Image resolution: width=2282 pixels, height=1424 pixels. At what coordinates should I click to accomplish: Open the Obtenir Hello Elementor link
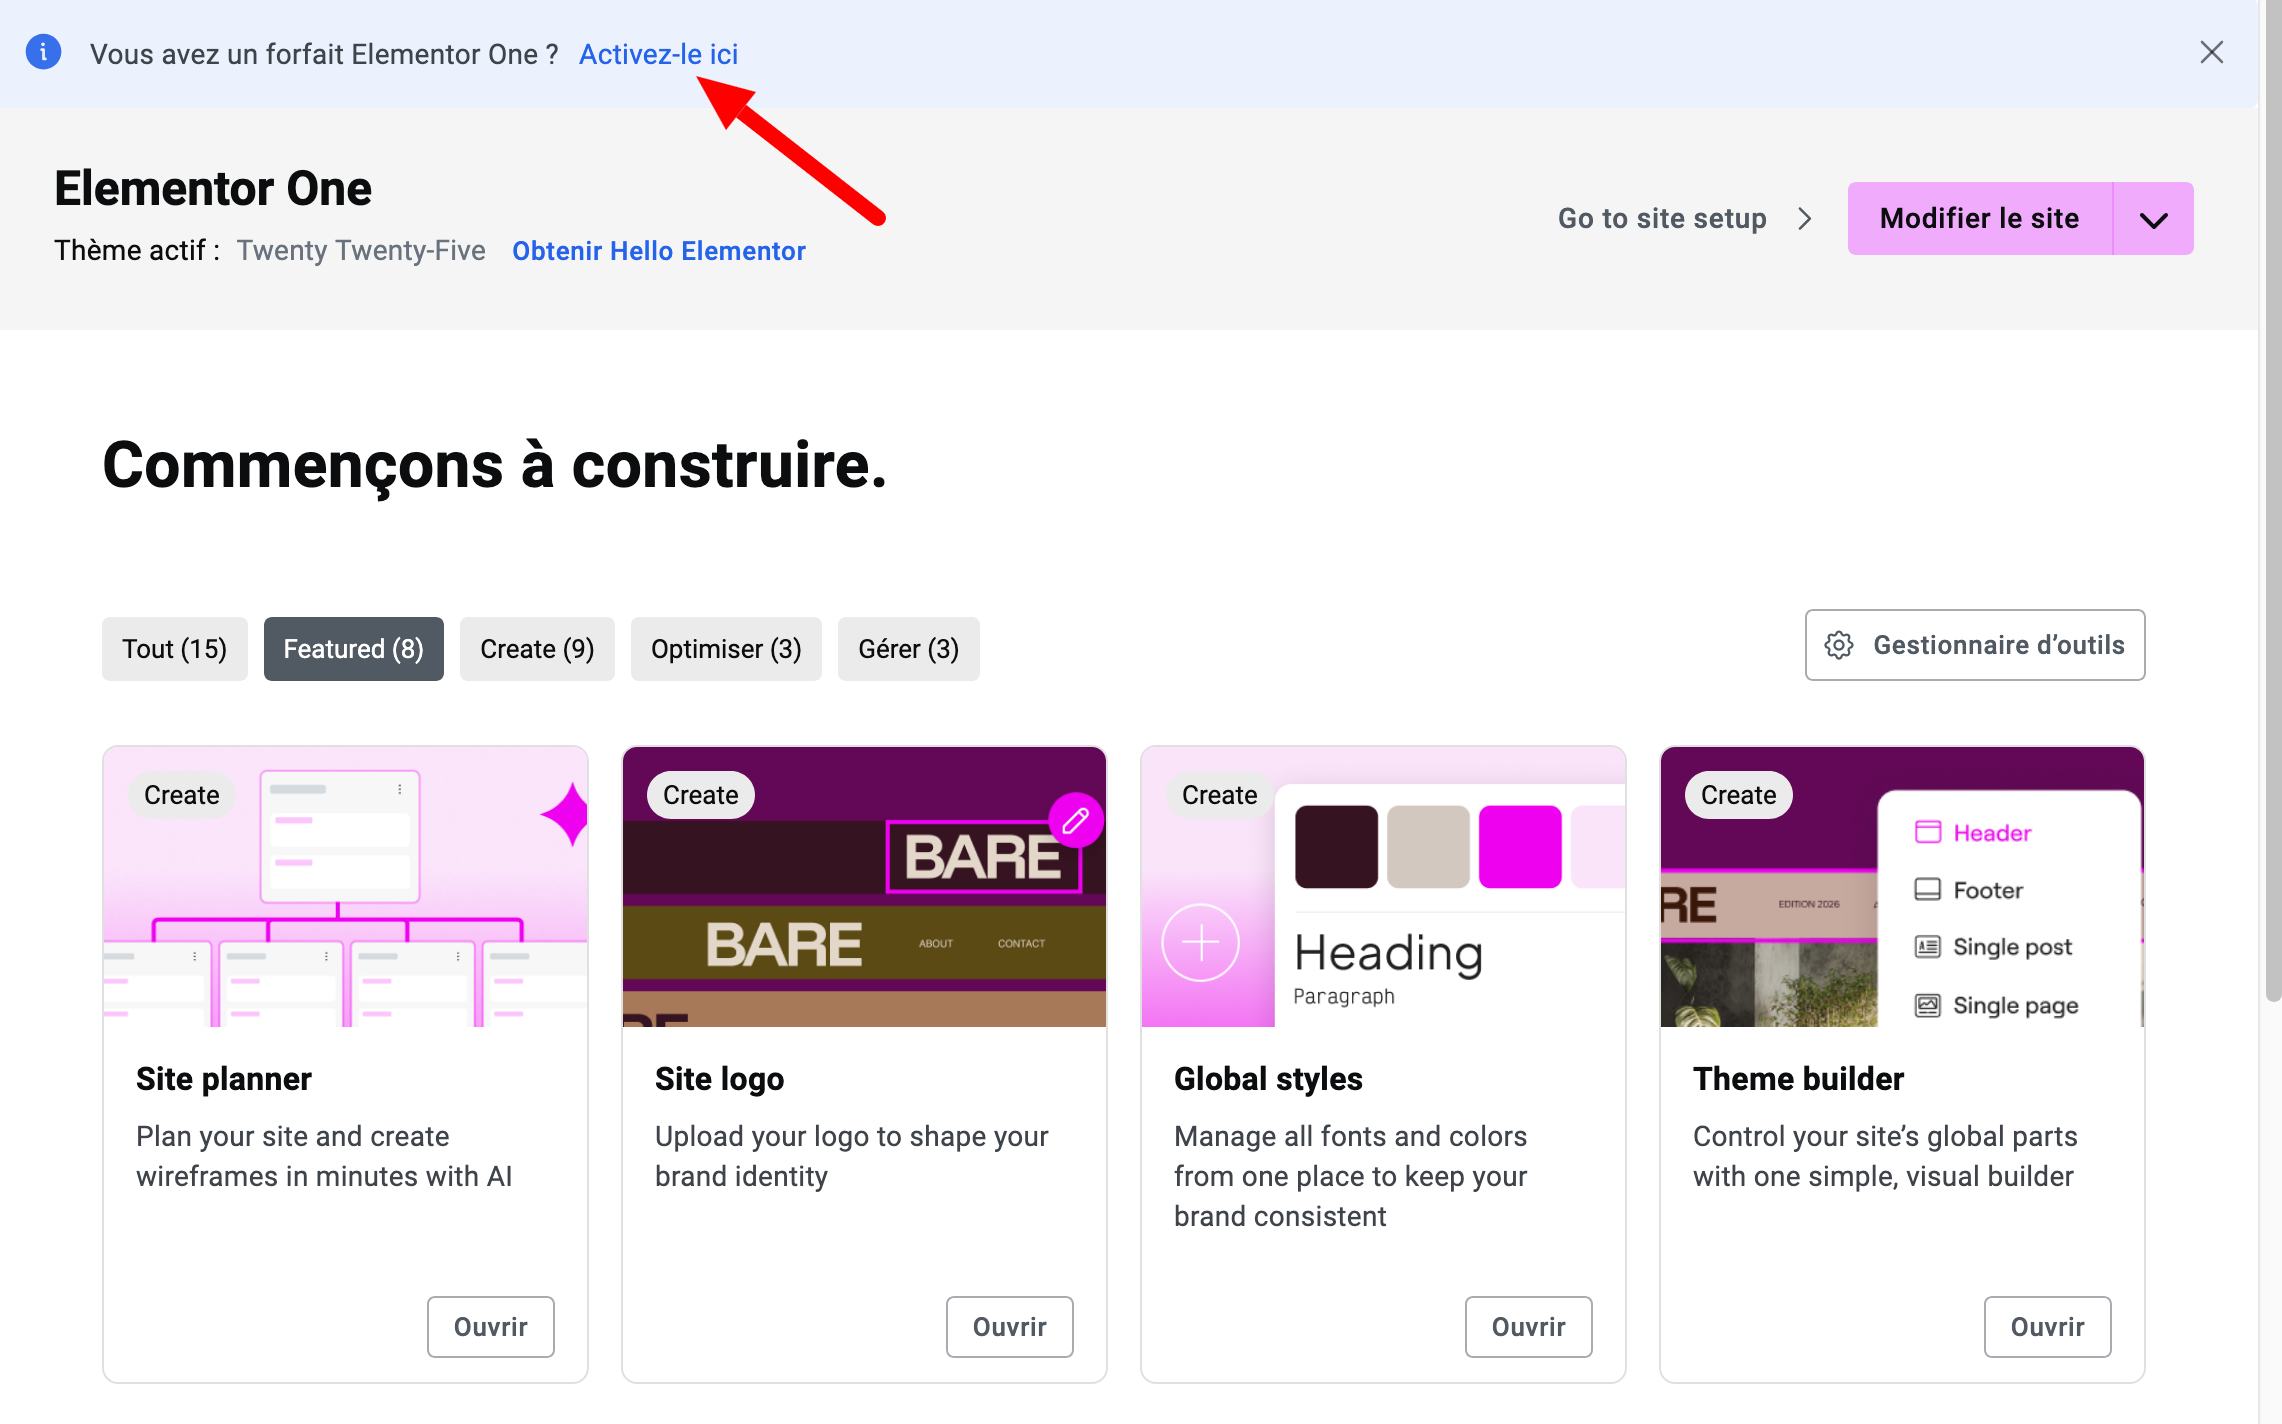coord(659,251)
